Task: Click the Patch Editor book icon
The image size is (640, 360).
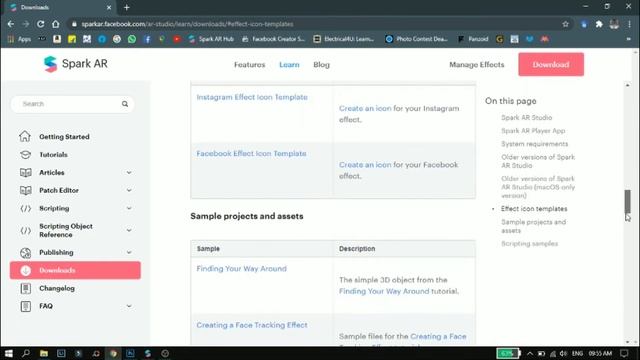Action: [25, 190]
